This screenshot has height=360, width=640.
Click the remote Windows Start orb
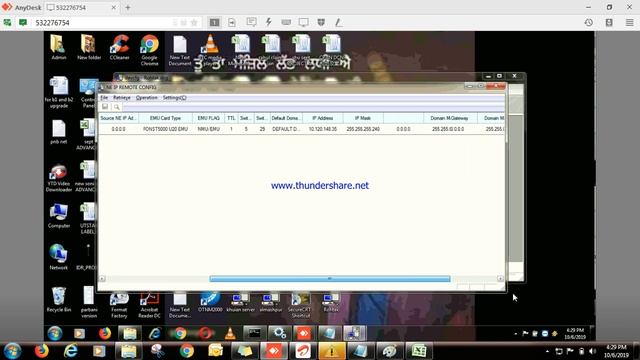tap(55, 333)
